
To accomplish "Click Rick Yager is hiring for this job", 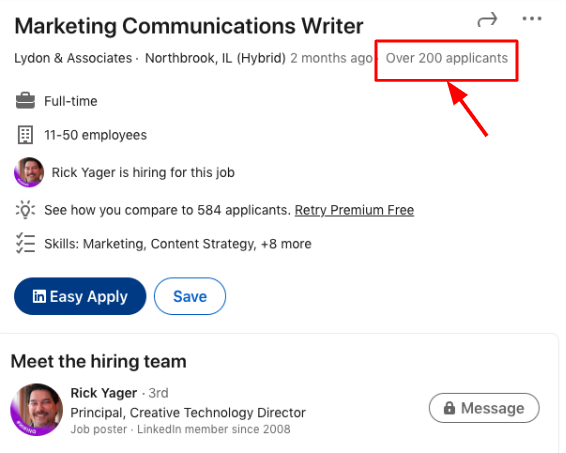I will pos(143,173).
